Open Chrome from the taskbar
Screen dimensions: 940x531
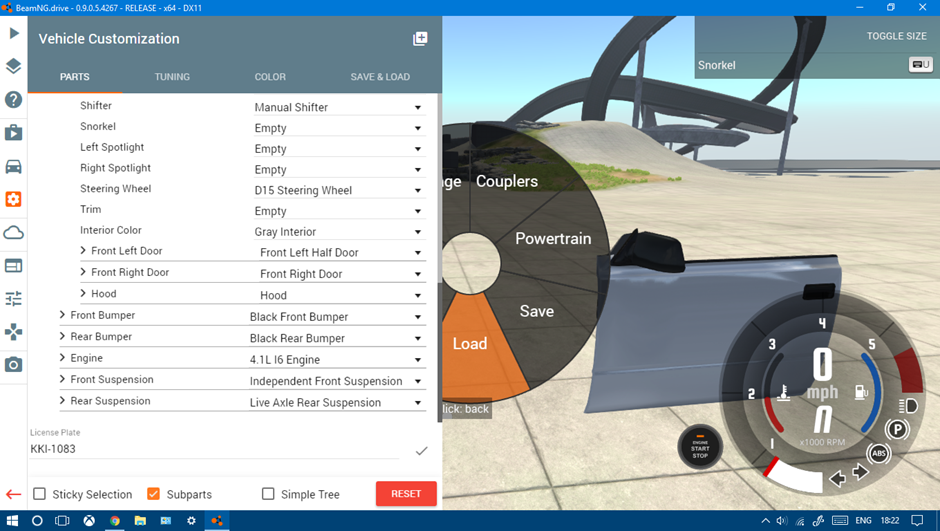pos(115,521)
